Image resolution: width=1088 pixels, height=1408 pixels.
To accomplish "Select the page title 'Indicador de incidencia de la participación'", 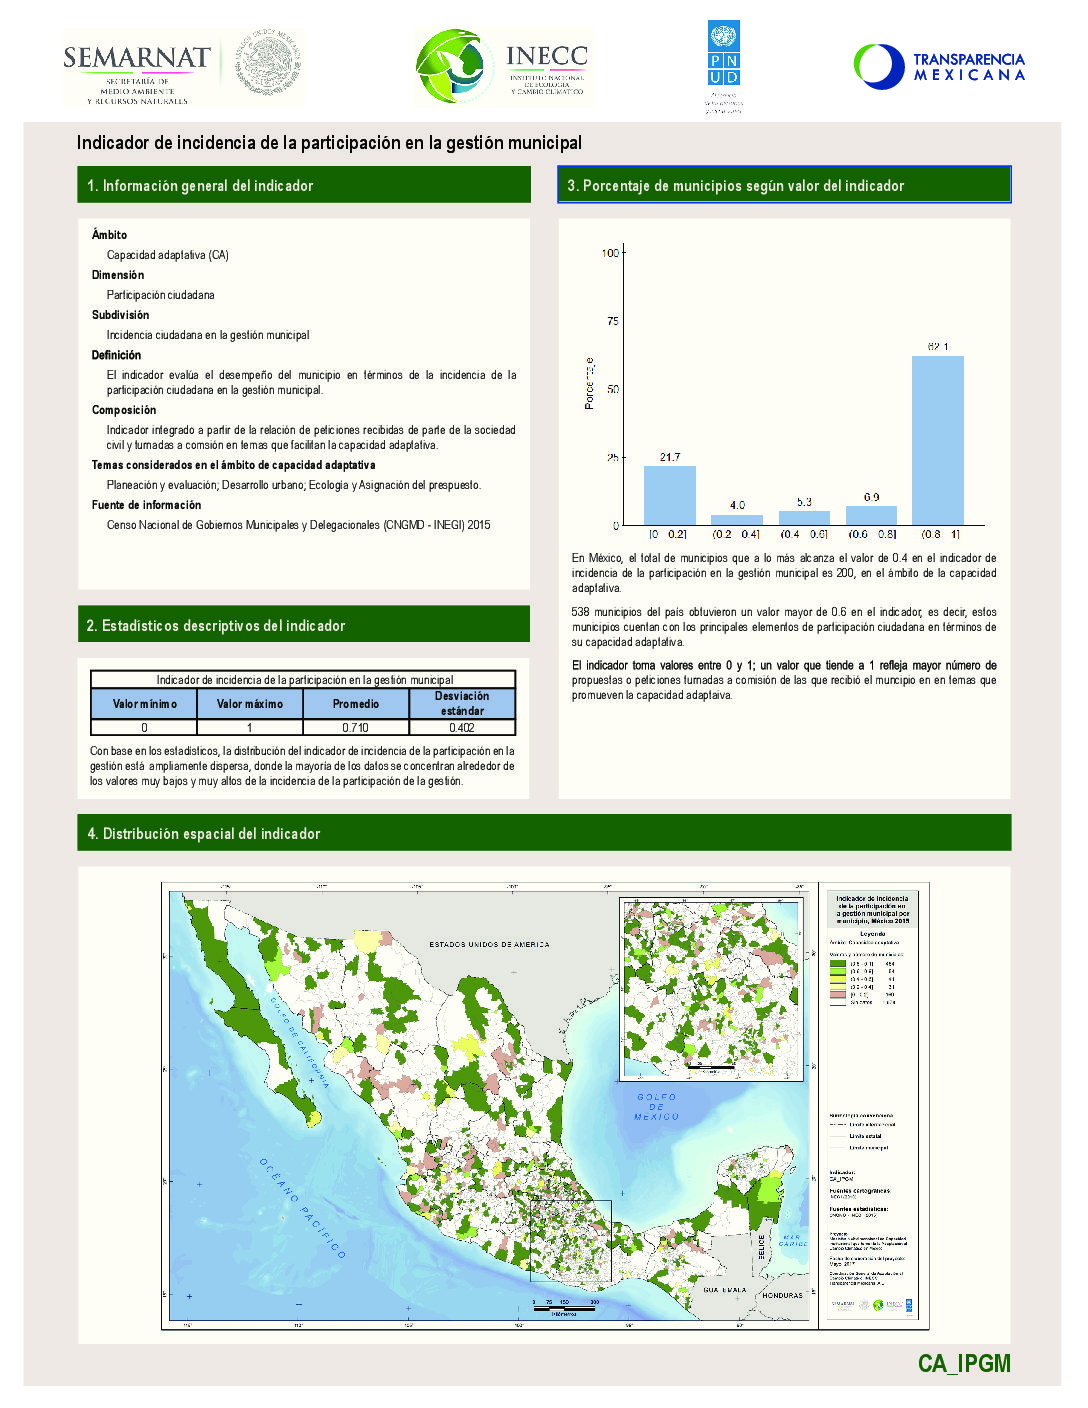I will [x=329, y=143].
